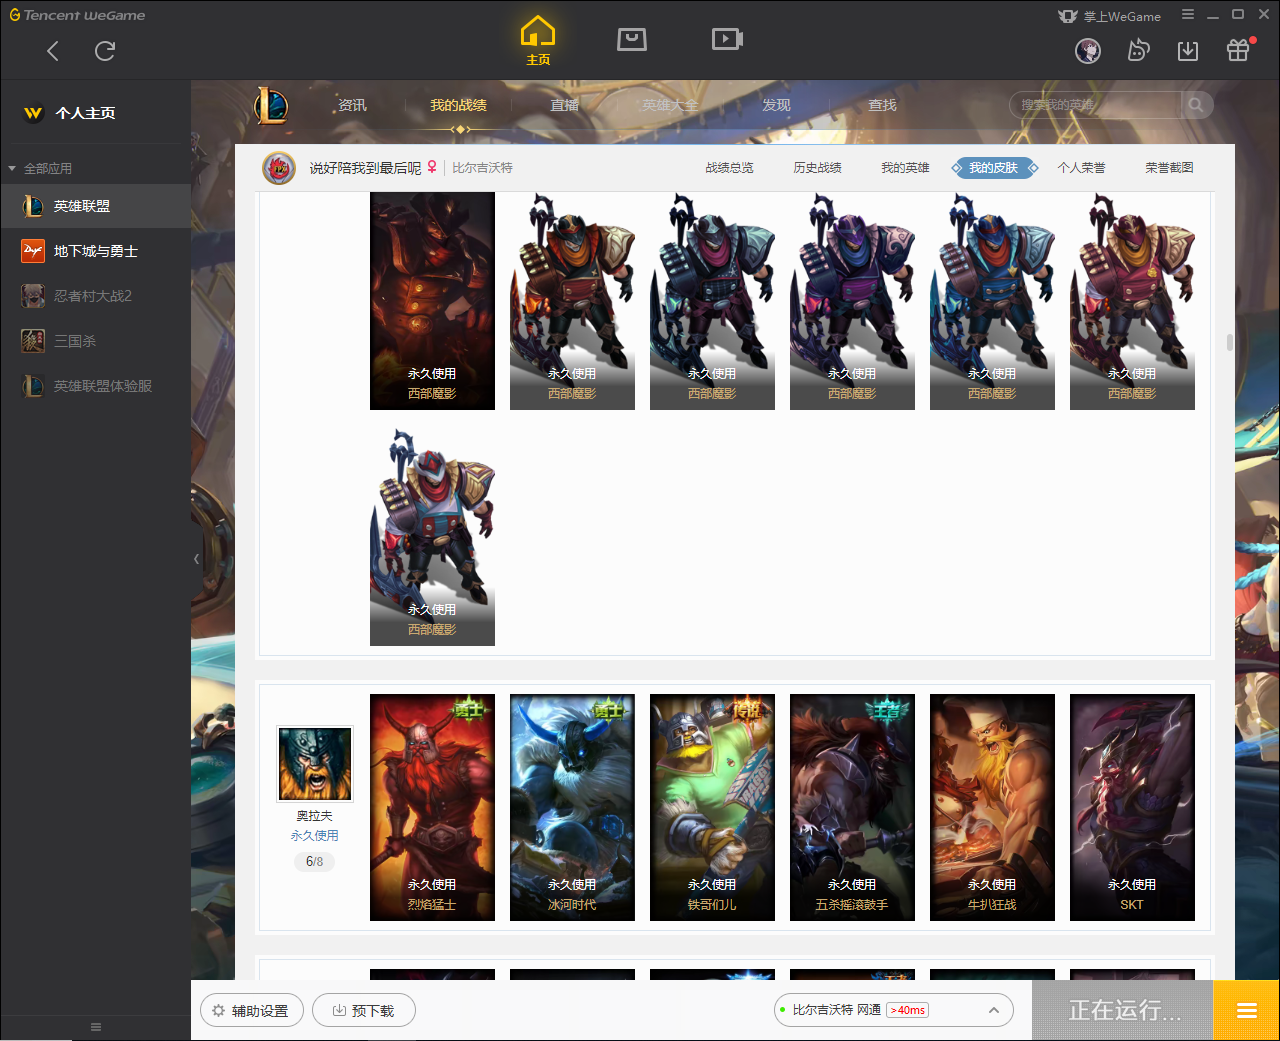Open the yellow launcher menu button
This screenshot has height=1041, width=1280.
click(x=1246, y=1010)
